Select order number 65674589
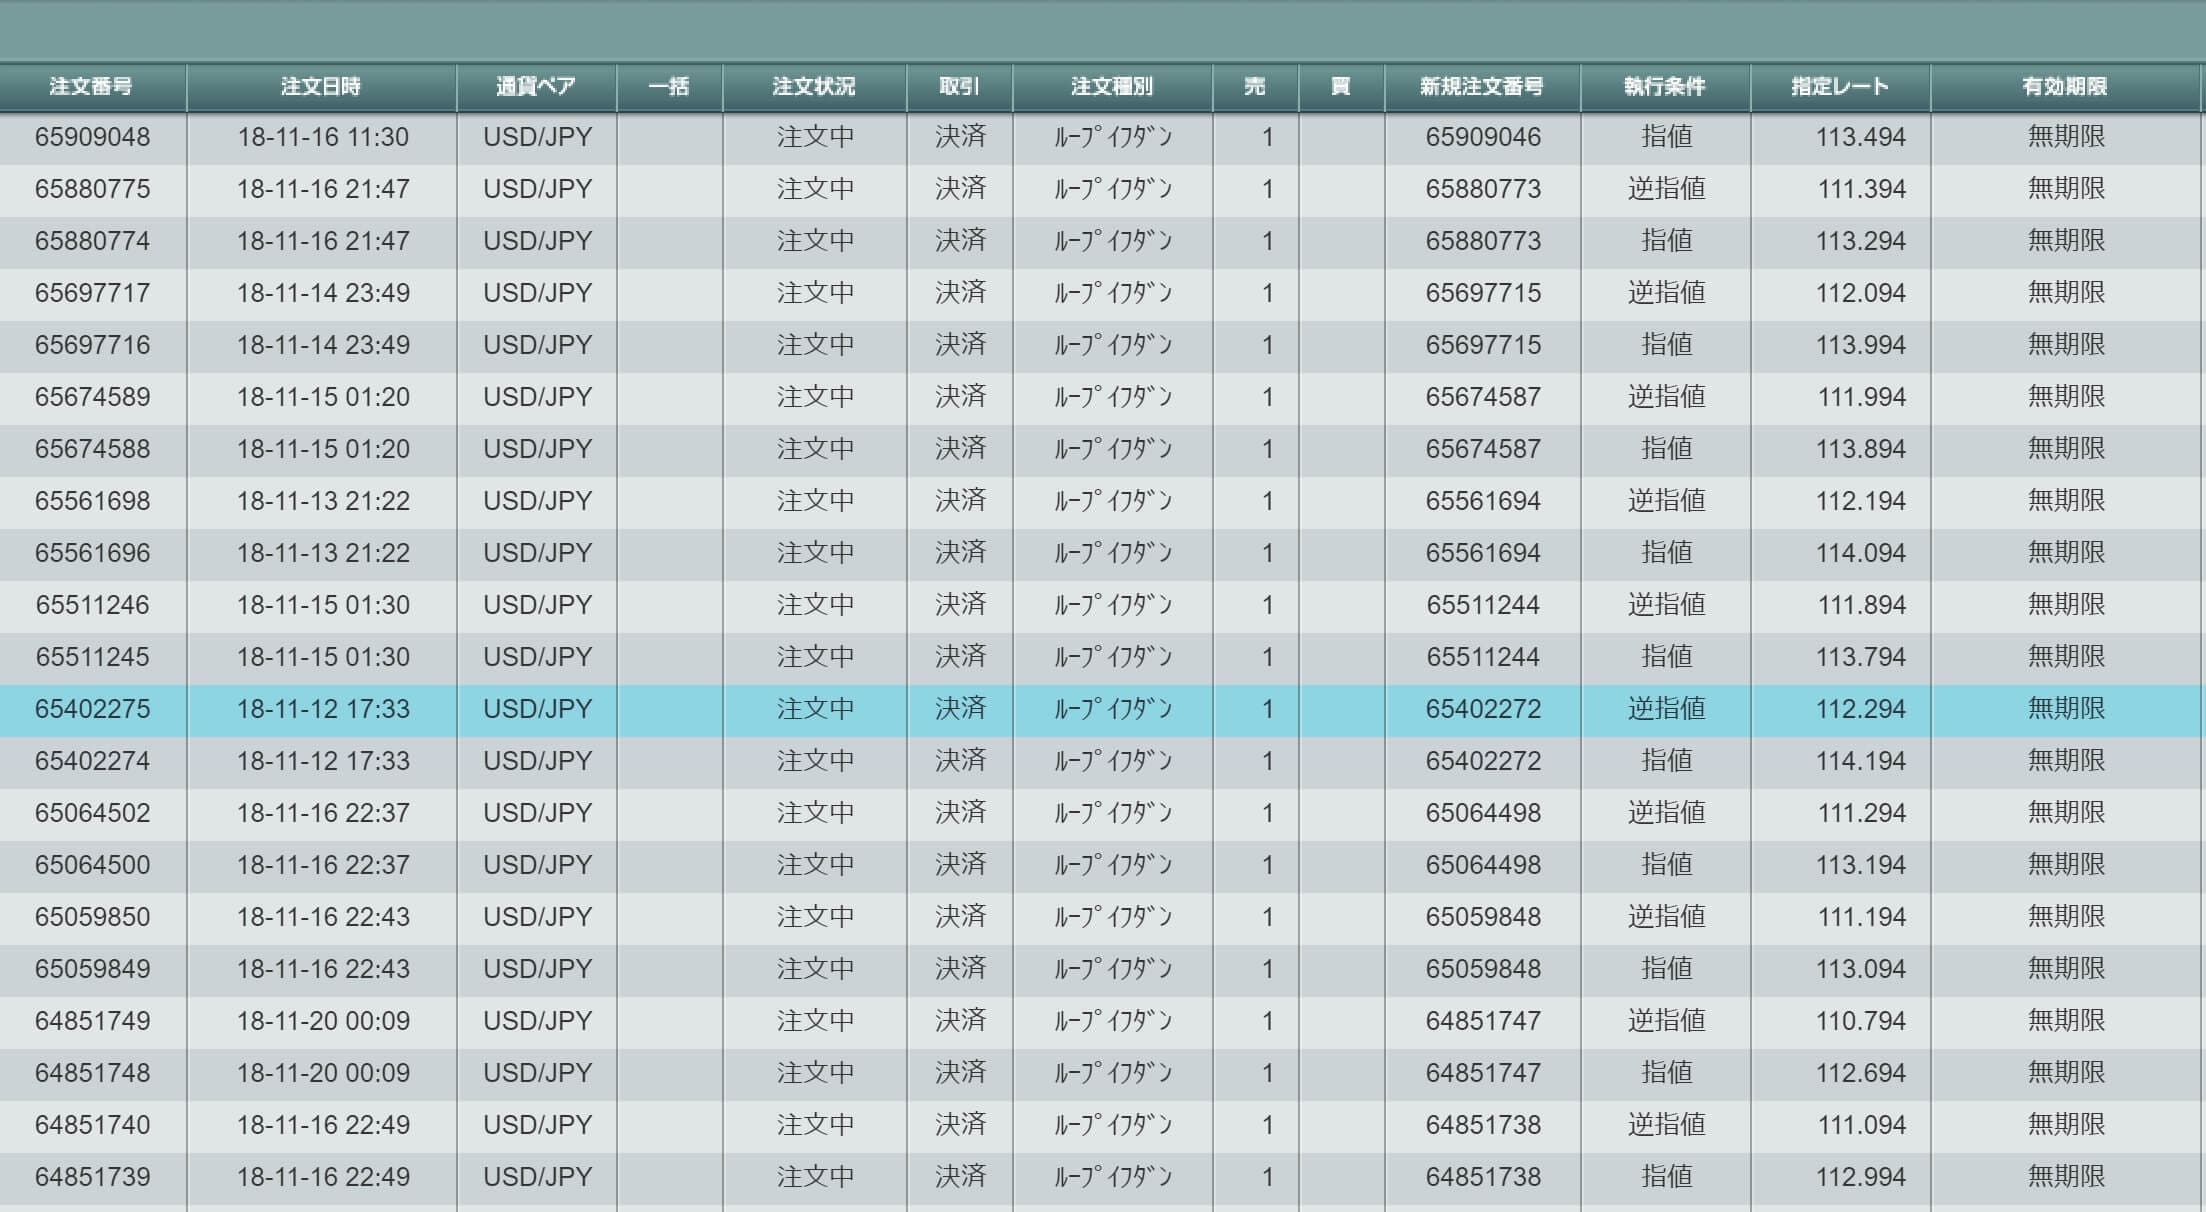This screenshot has width=2206, height=1212. point(92,397)
